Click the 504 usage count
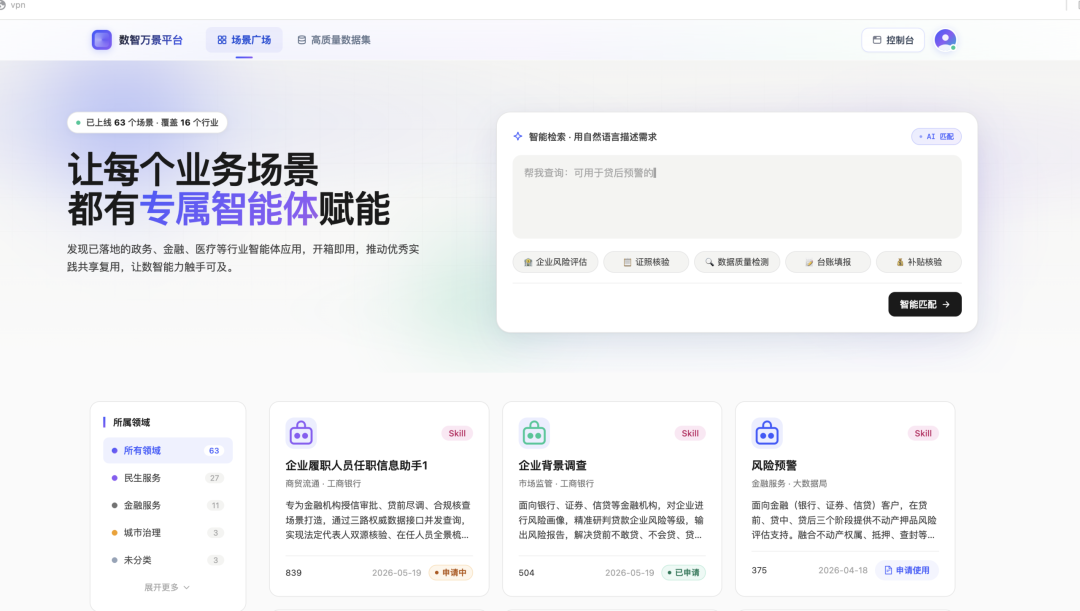The image size is (1080, 611). (x=526, y=573)
